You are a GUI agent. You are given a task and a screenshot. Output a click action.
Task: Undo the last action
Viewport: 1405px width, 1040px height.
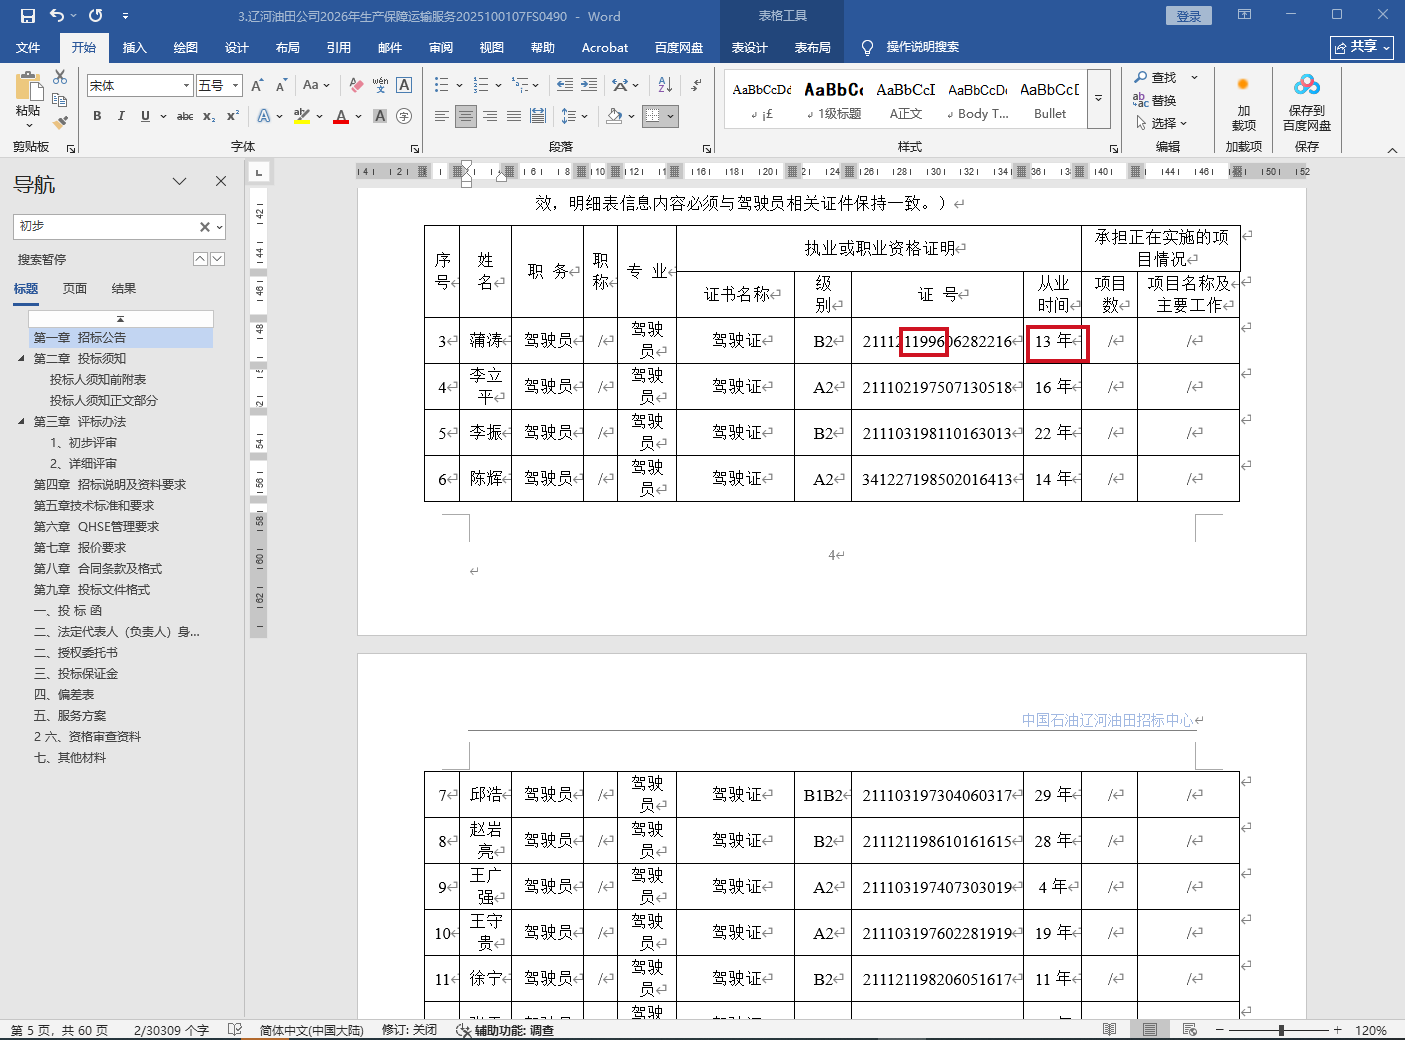pyautogui.click(x=57, y=16)
